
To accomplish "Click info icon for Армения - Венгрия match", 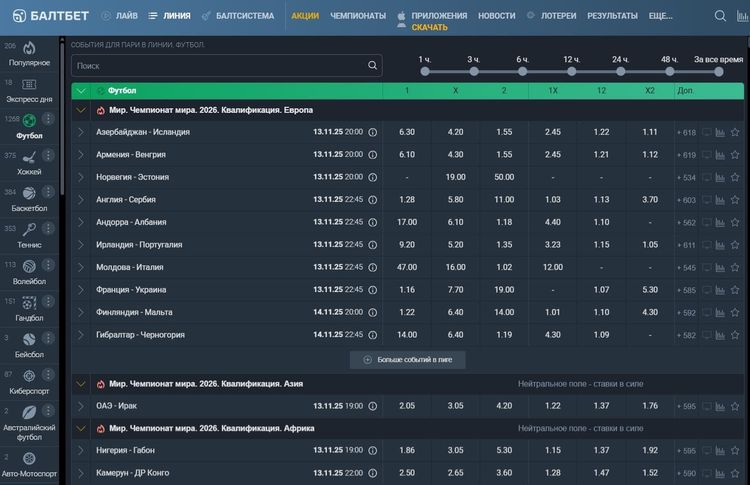I will (x=373, y=155).
